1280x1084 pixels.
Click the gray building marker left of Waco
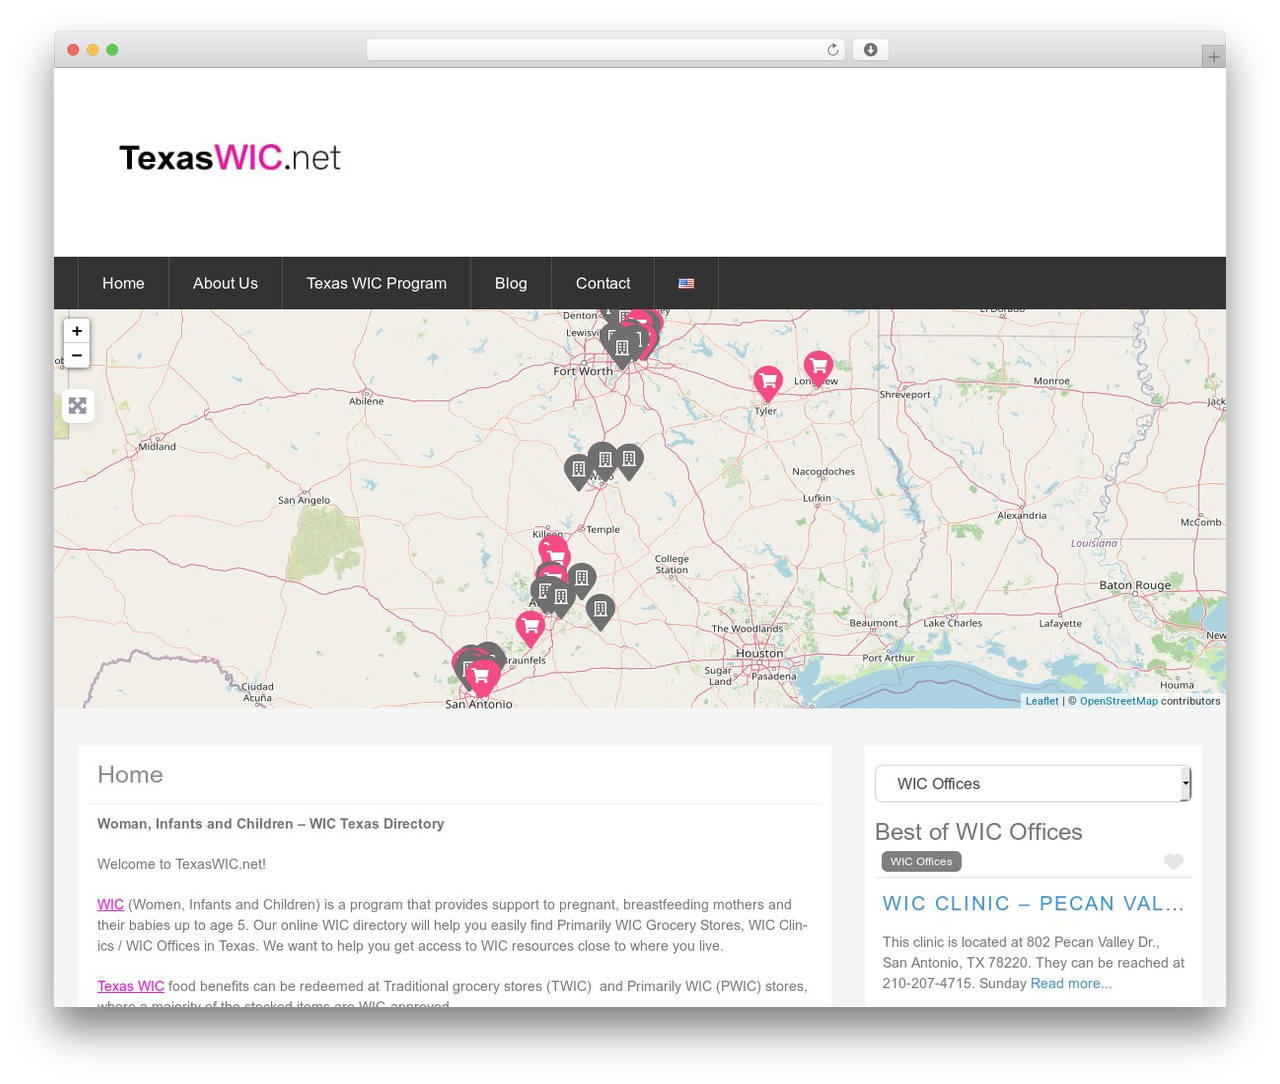578,471
